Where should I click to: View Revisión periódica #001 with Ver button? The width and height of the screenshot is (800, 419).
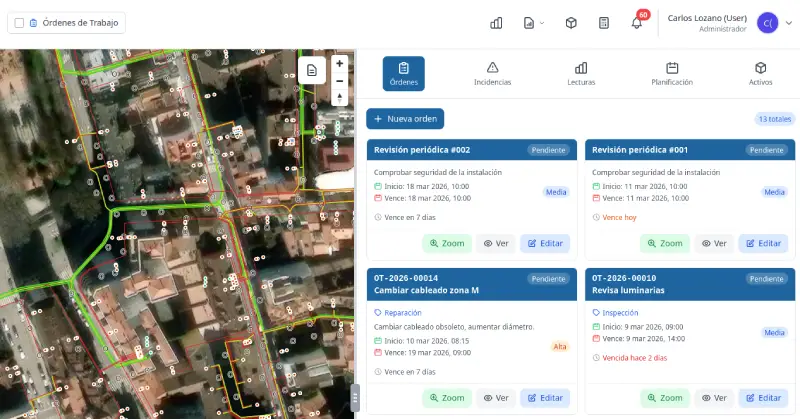point(714,243)
